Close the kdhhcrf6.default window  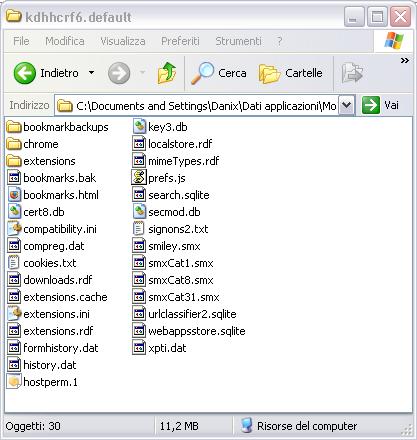click(x=400, y=17)
